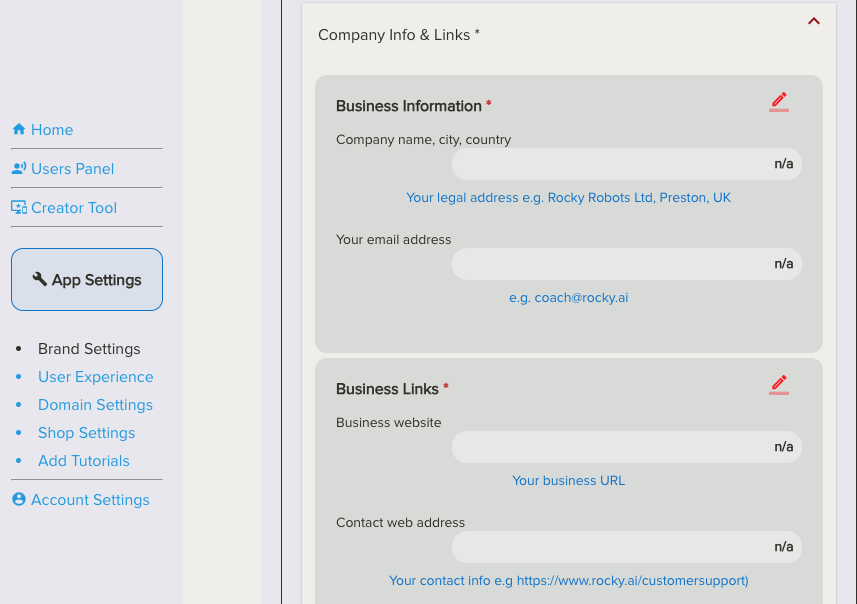This screenshot has width=857, height=604.
Task: Click the Users Panel people icon
Action: [19, 169]
